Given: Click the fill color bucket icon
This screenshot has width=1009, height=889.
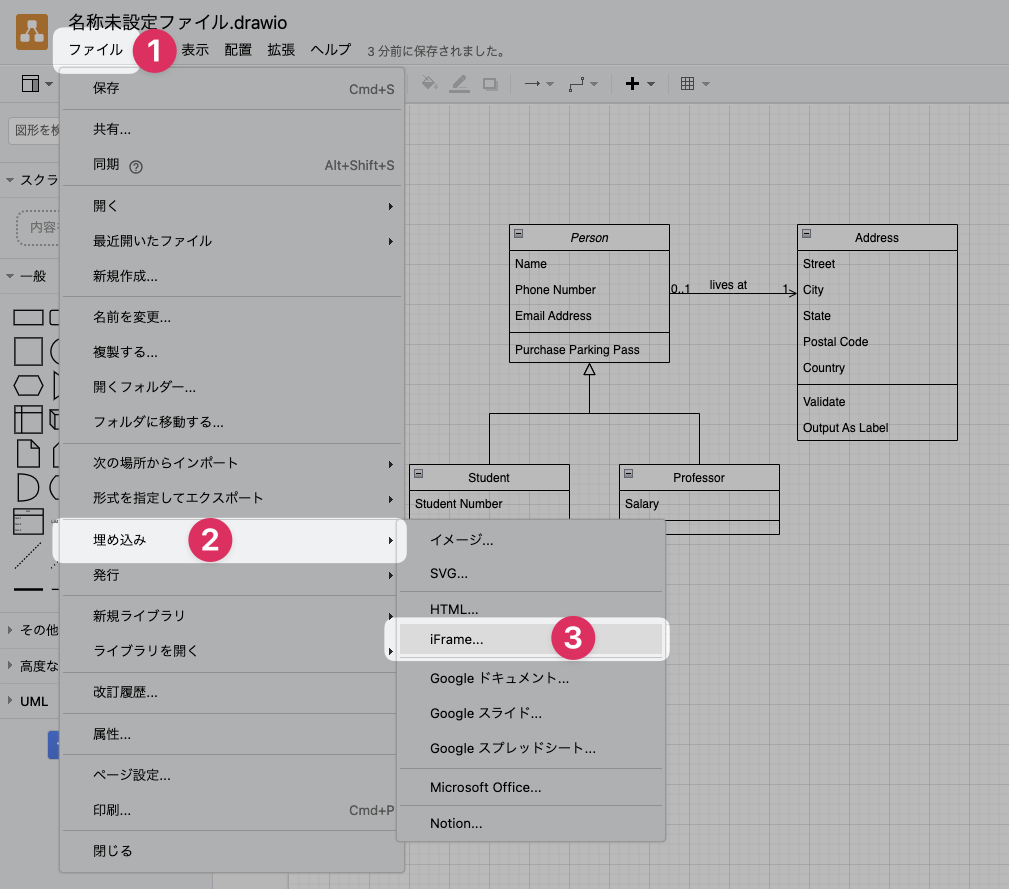Looking at the screenshot, I should tap(429, 84).
